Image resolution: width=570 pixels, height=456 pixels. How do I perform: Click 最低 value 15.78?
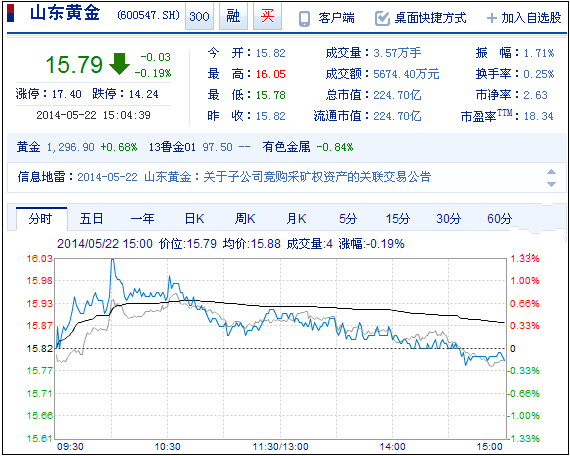[x=270, y=95]
